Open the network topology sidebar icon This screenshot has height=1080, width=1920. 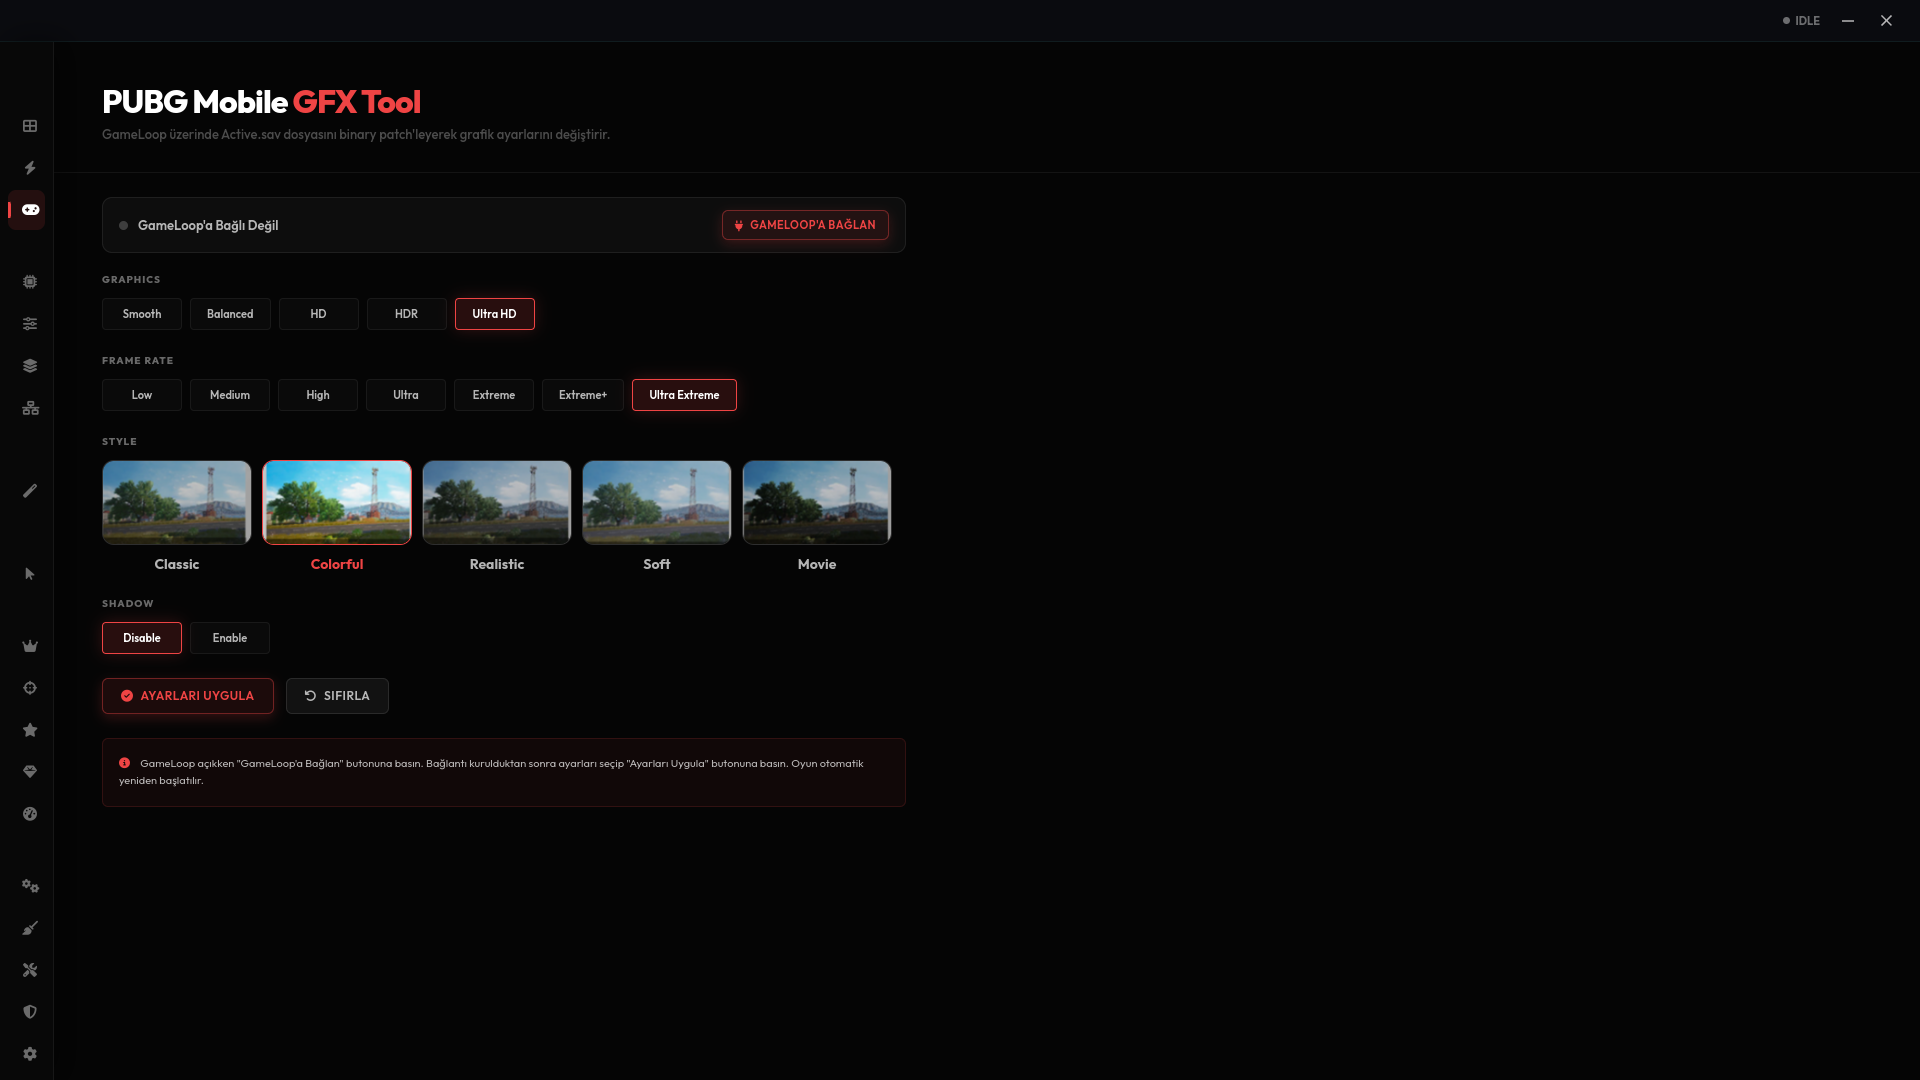(x=30, y=408)
